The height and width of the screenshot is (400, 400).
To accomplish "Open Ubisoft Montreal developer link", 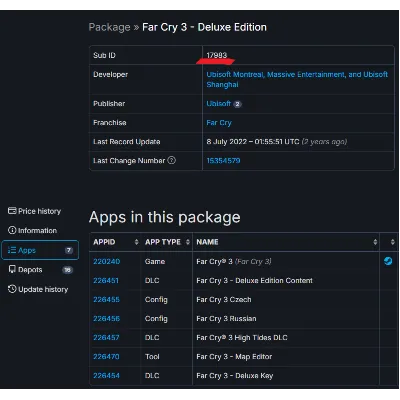I will pyautogui.click(x=235, y=74).
